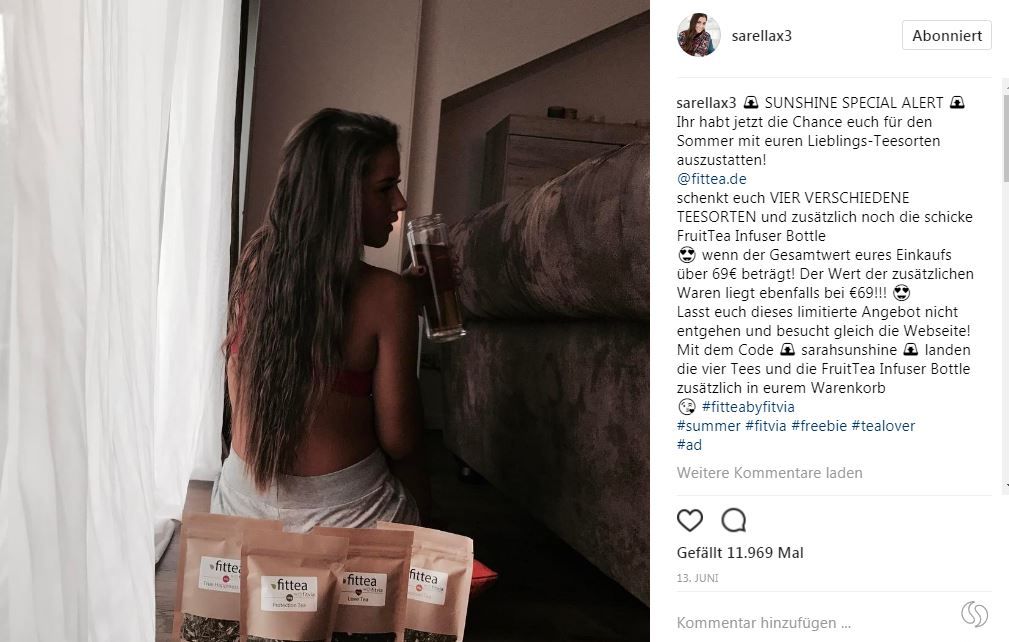This screenshot has height=642, width=1009.
Task: Click the down arrow of caption scrollbar
Action: click(x=1006, y=487)
